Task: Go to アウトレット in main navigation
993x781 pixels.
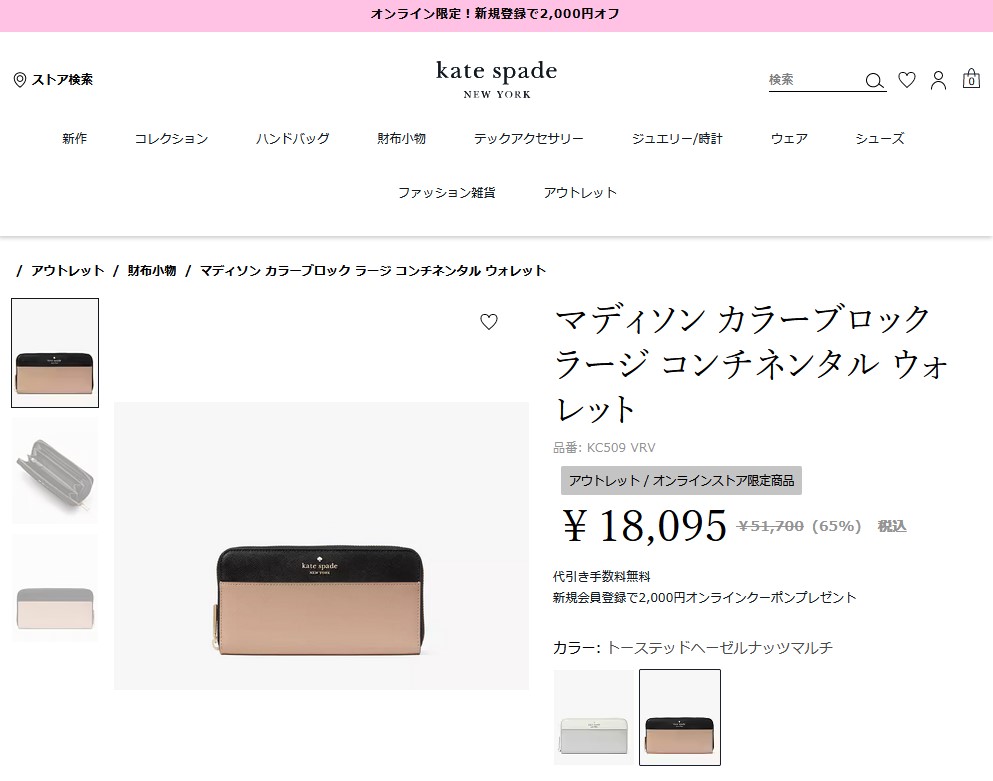Action: point(579,193)
